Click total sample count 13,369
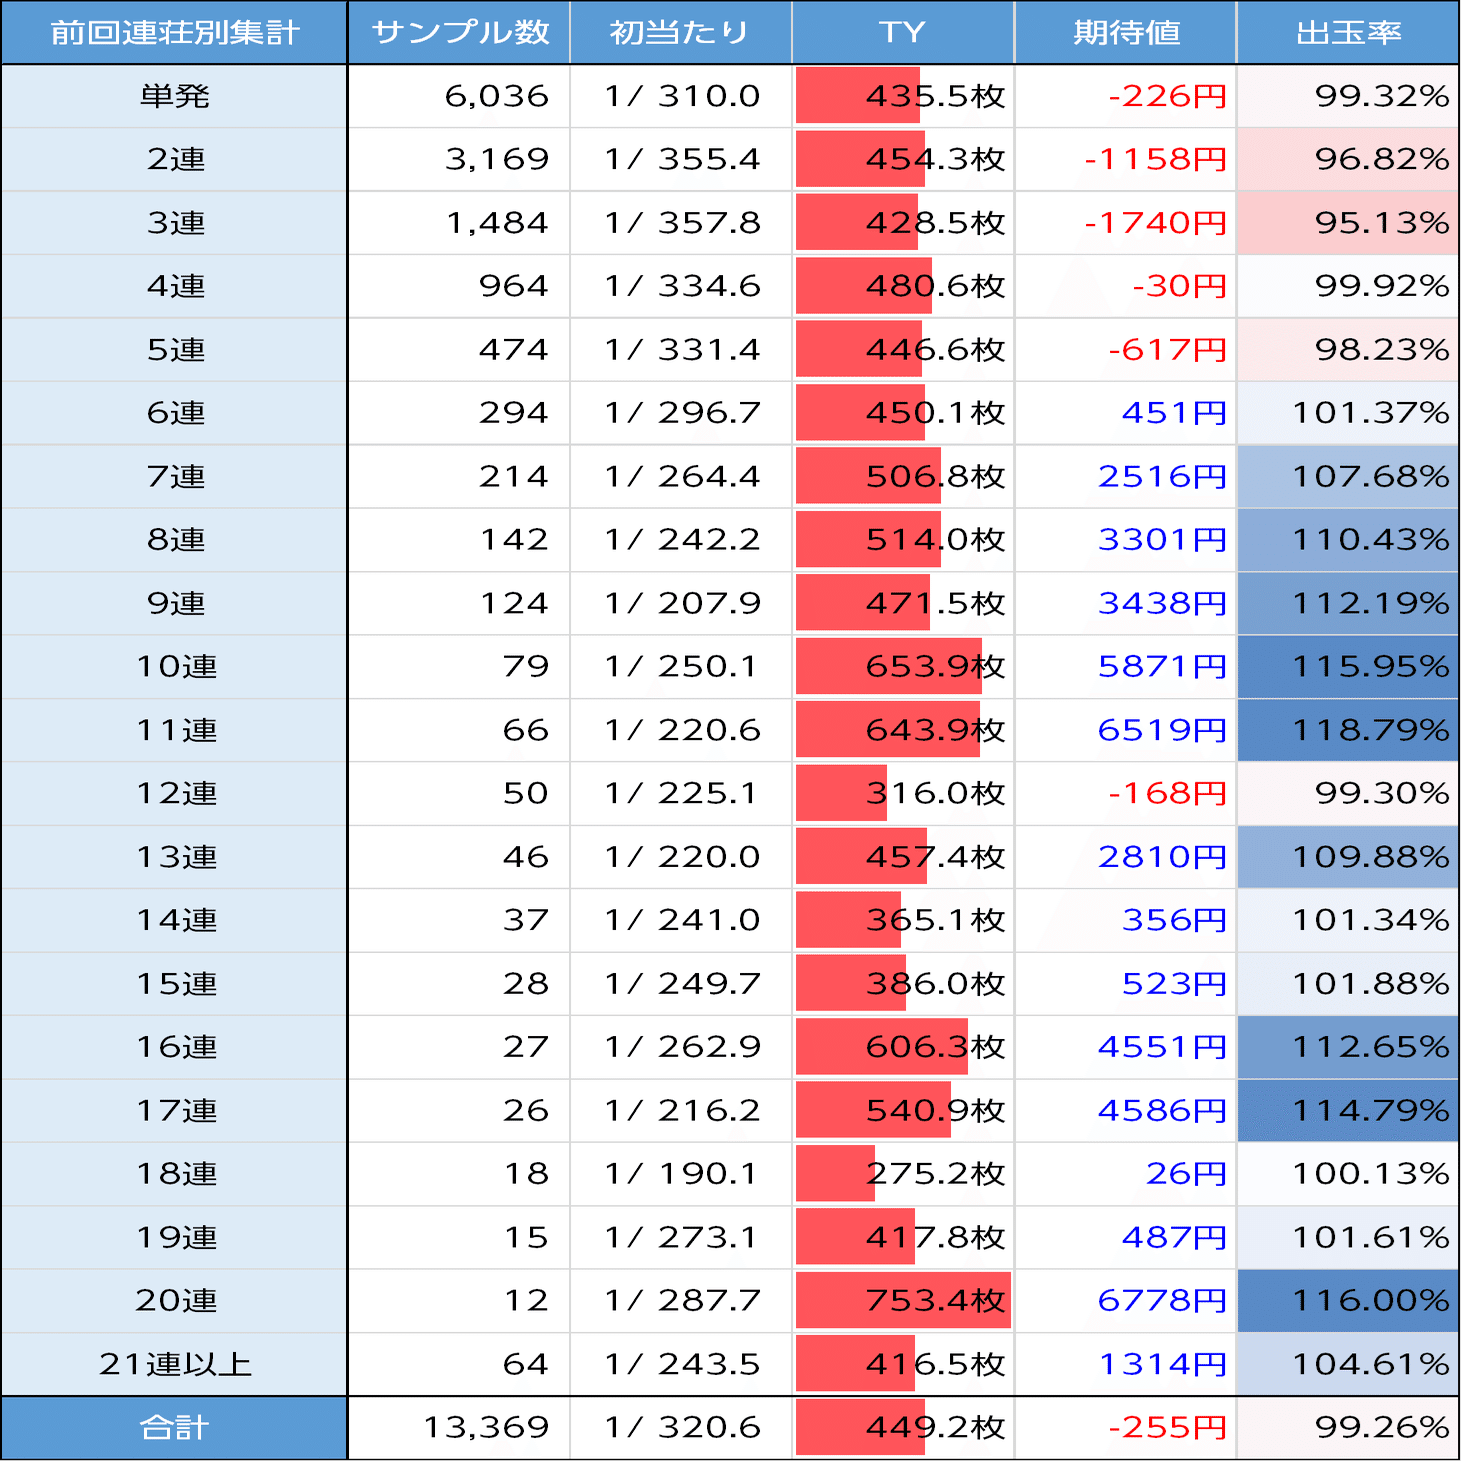 tap(459, 1428)
